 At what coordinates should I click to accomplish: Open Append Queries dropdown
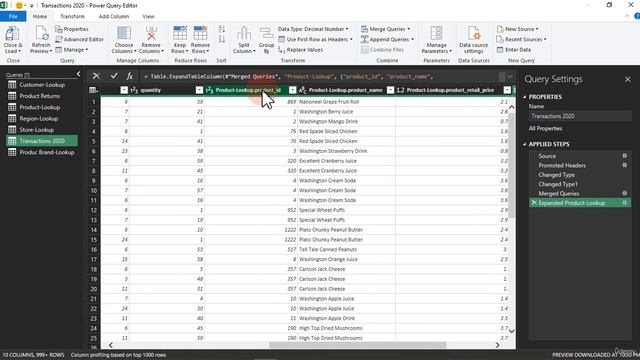click(387, 39)
